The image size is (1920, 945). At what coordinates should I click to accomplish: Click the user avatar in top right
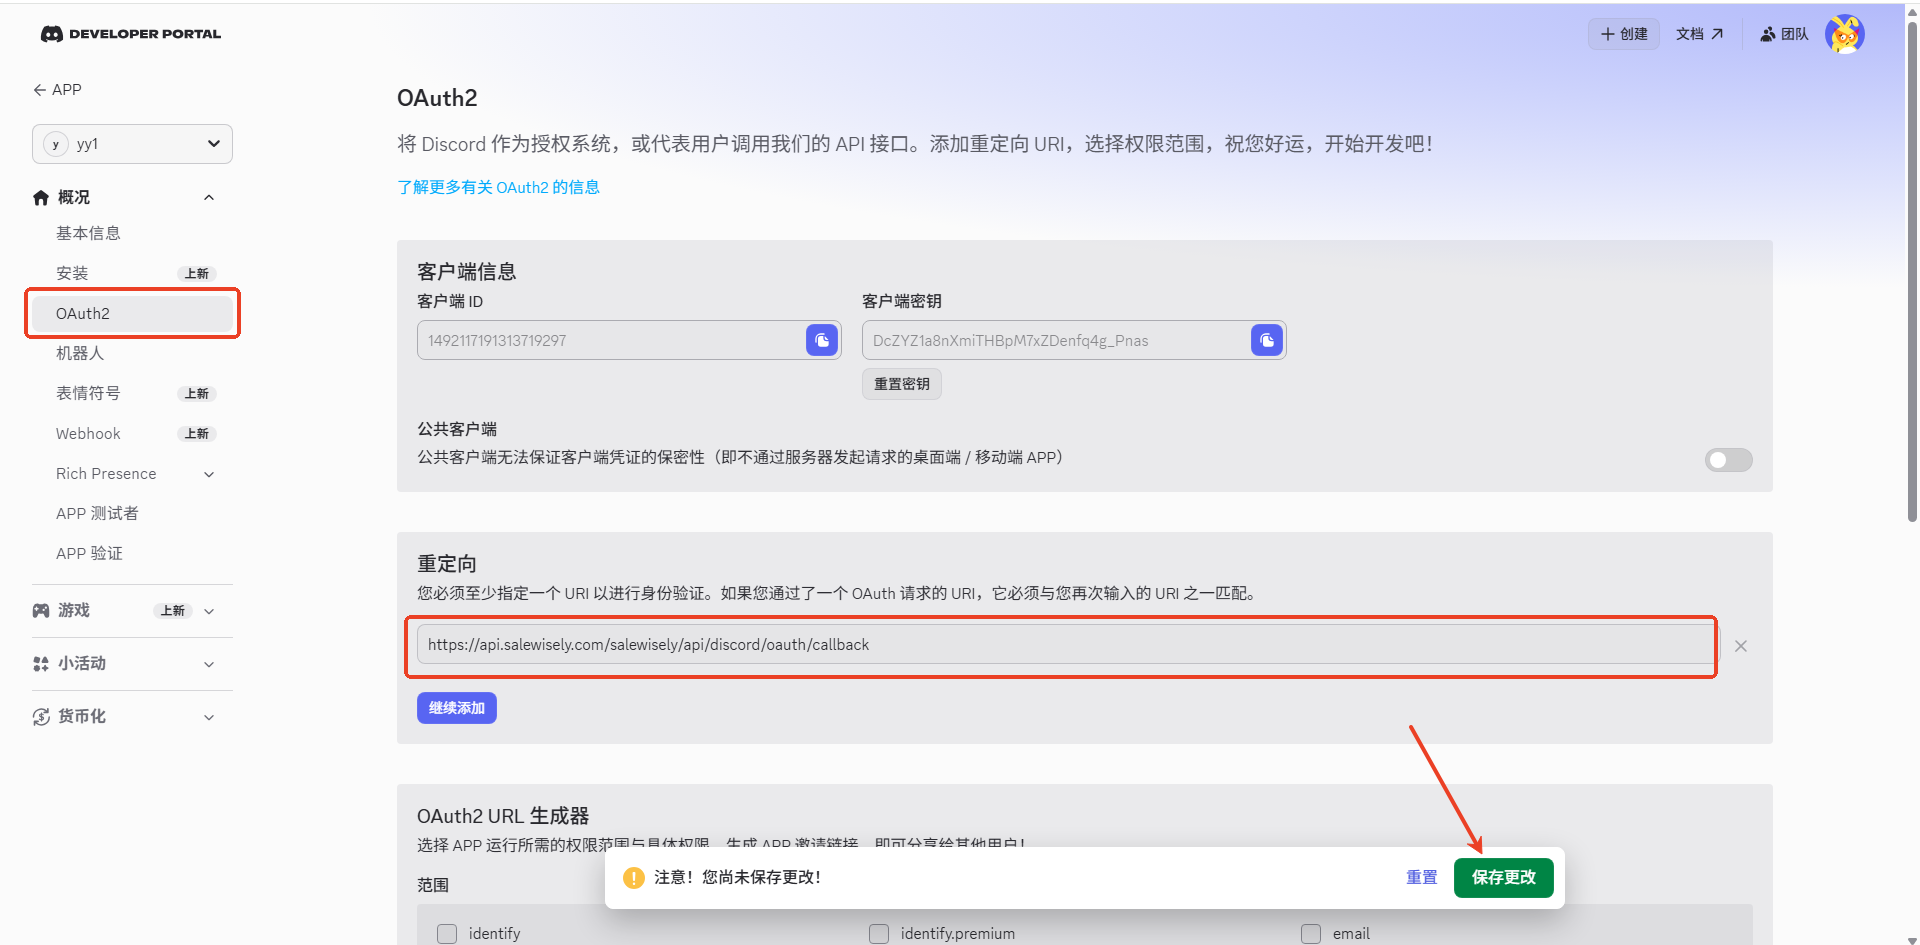point(1845,34)
